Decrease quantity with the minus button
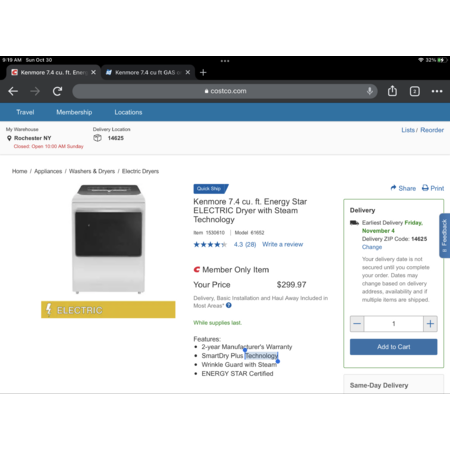The width and height of the screenshot is (450, 450). 357,324
